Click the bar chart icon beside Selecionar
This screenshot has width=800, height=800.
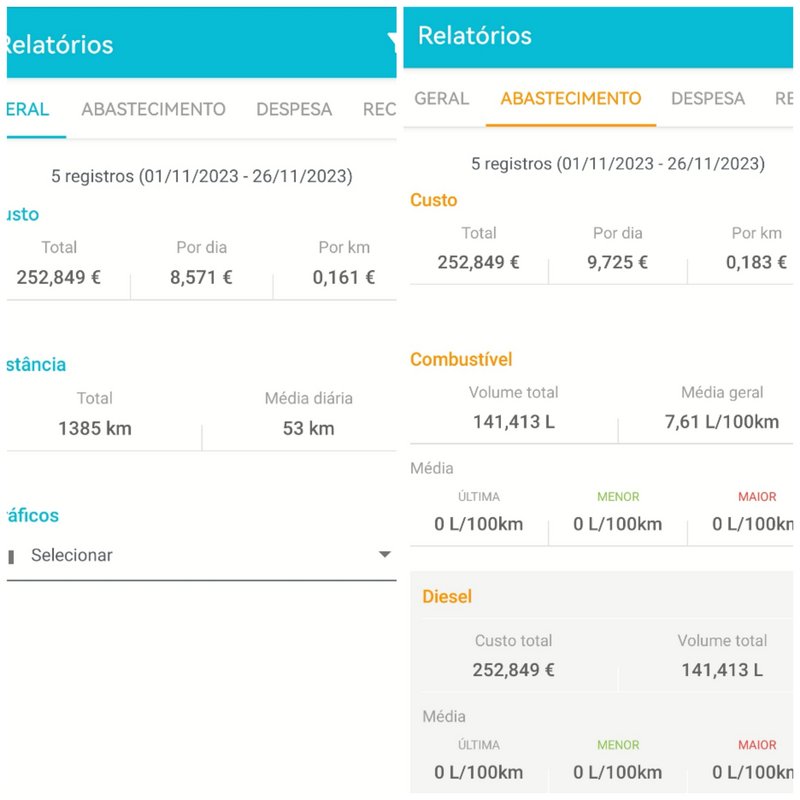click(x=11, y=557)
